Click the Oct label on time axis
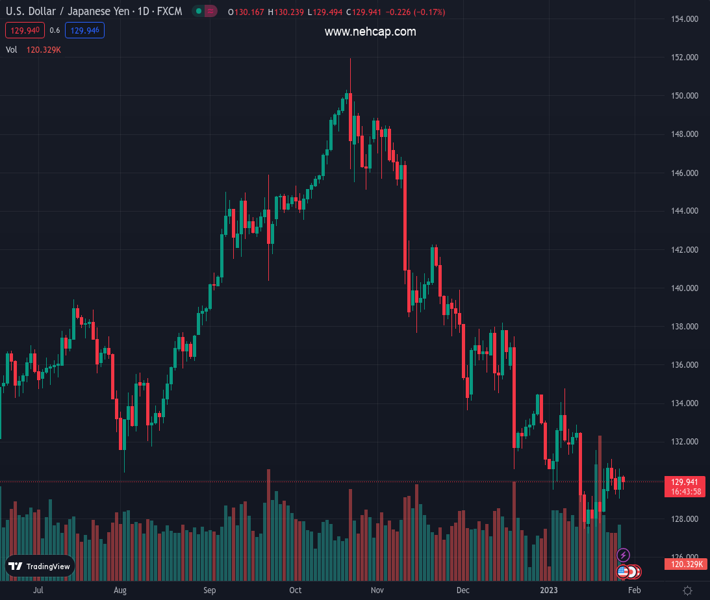The width and height of the screenshot is (710, 600). [x=295, y=590]
